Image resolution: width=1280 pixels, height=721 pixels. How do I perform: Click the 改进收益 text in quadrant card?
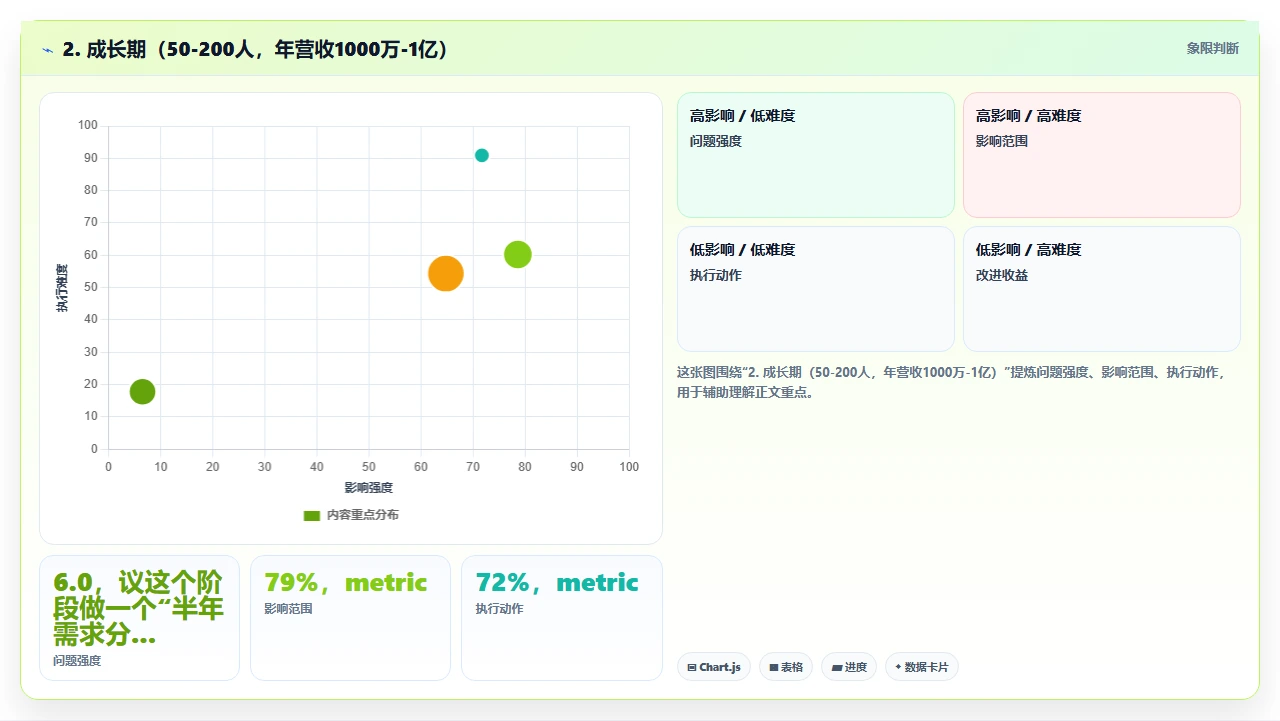click(x=1002, y=275)
